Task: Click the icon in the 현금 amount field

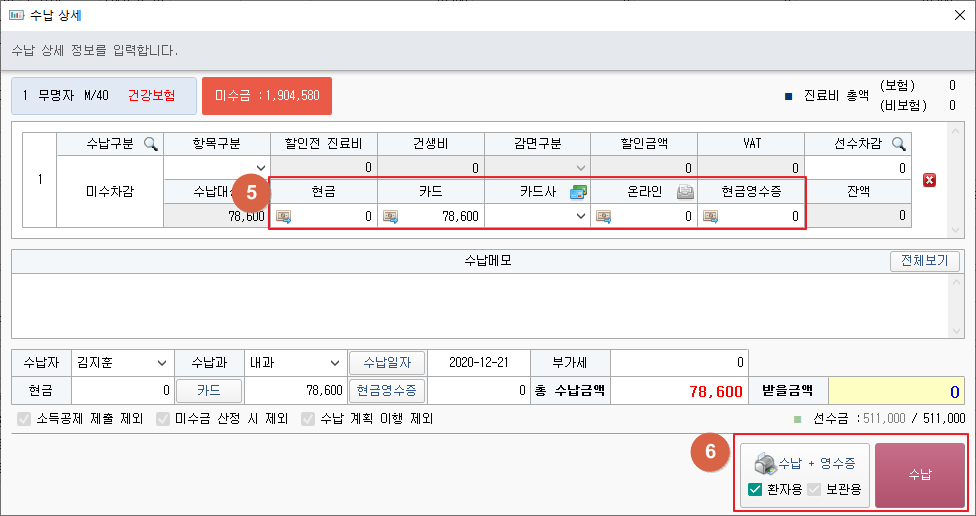Action: point(284,216)
